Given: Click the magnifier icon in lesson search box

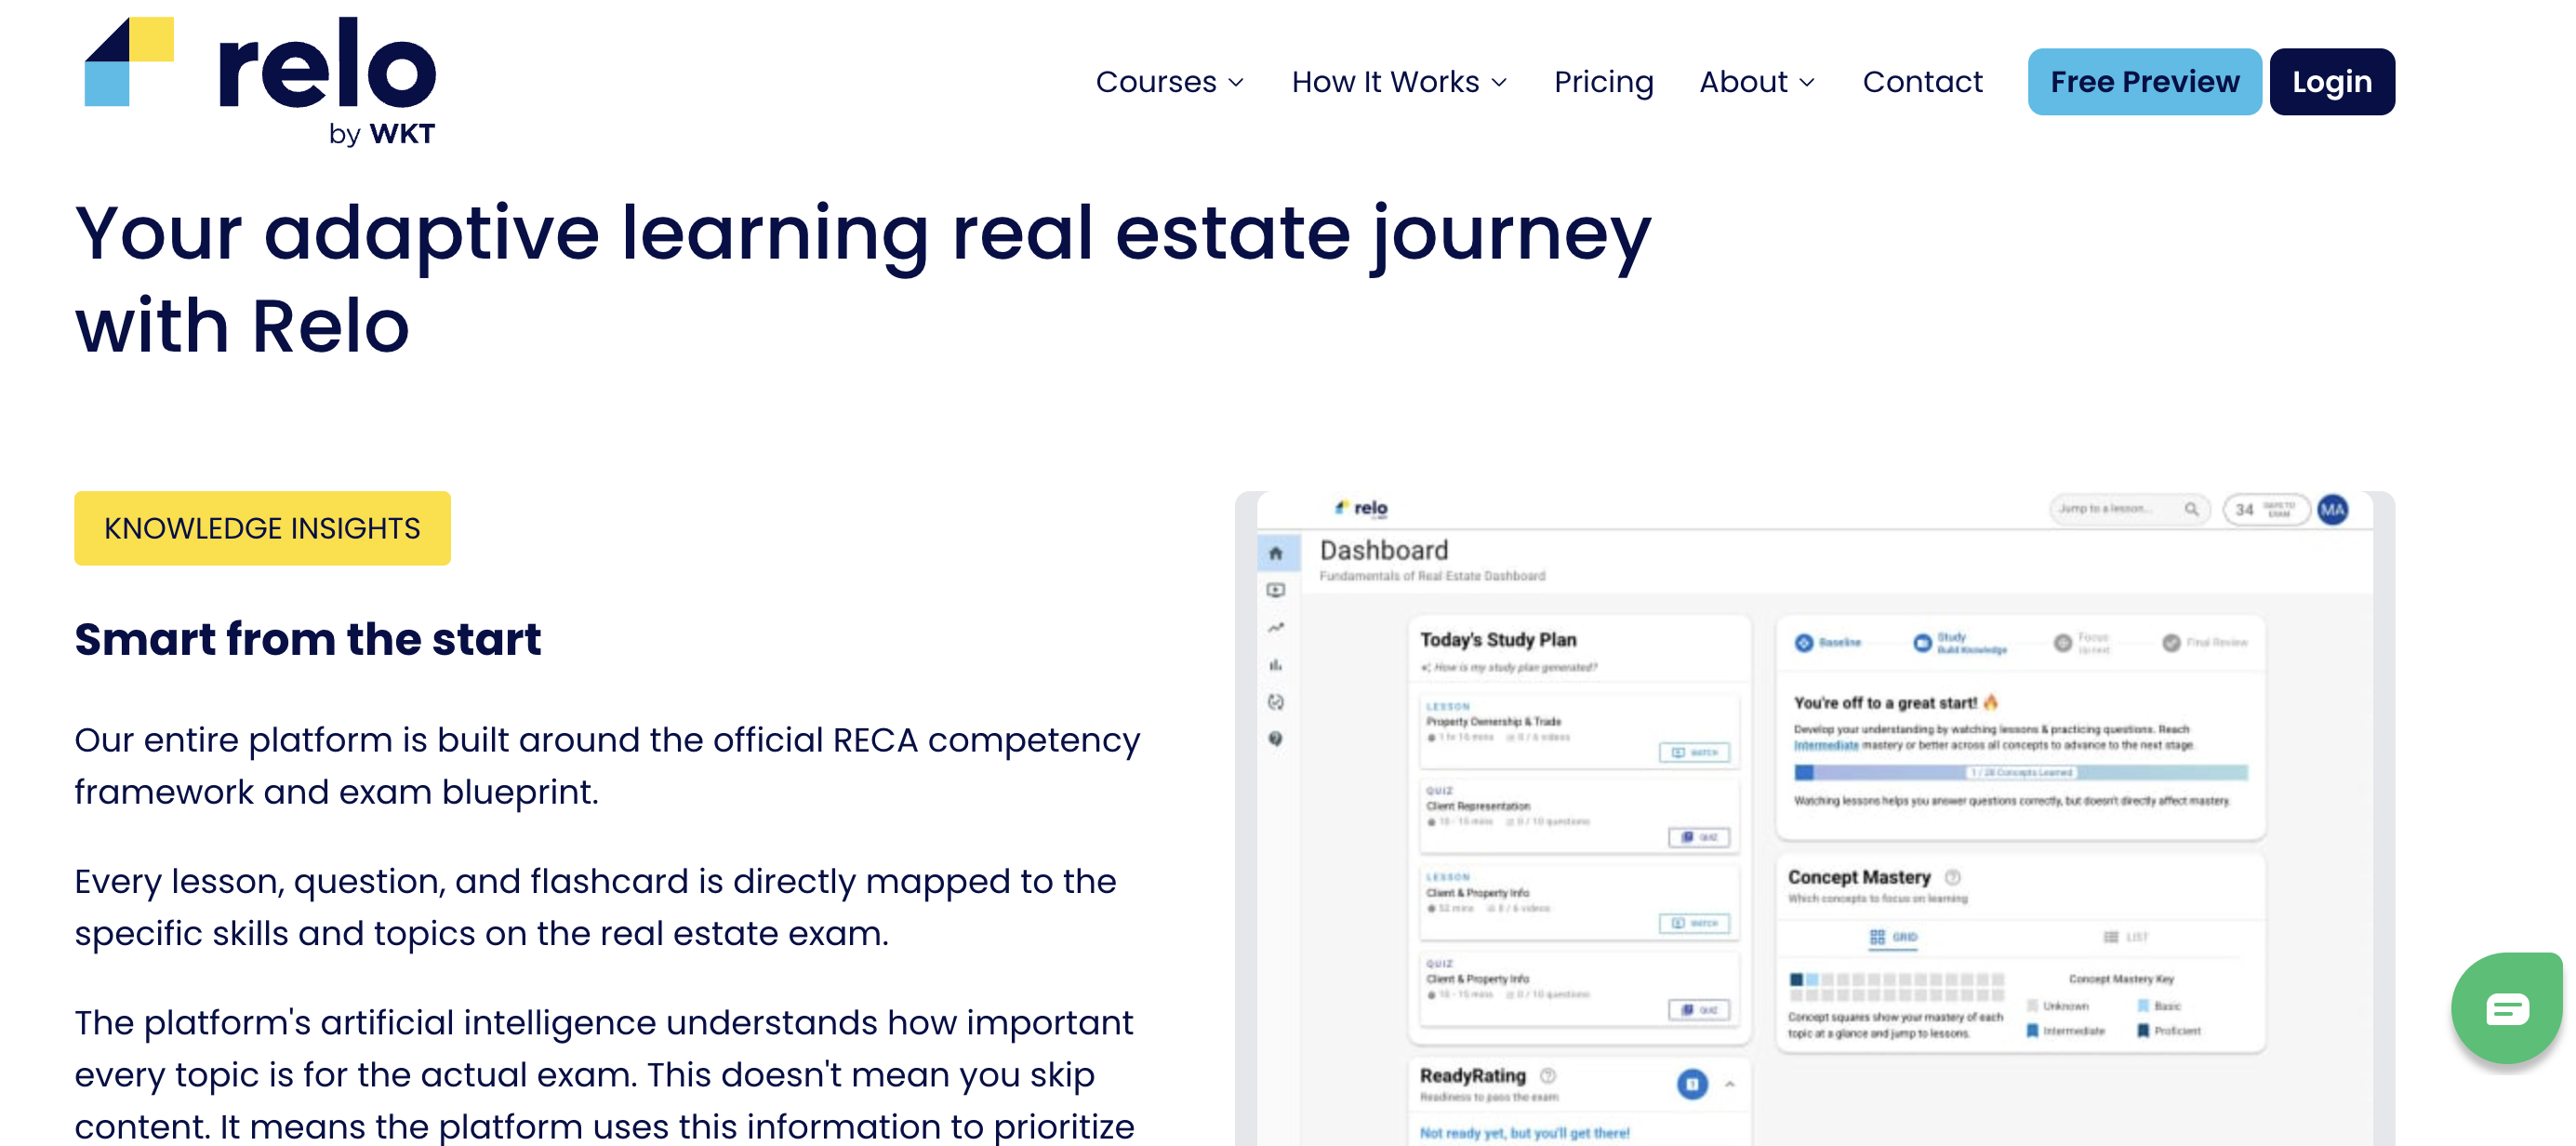Looking at the screenshot, I should pyautogui.click(x=2191, y=509).
